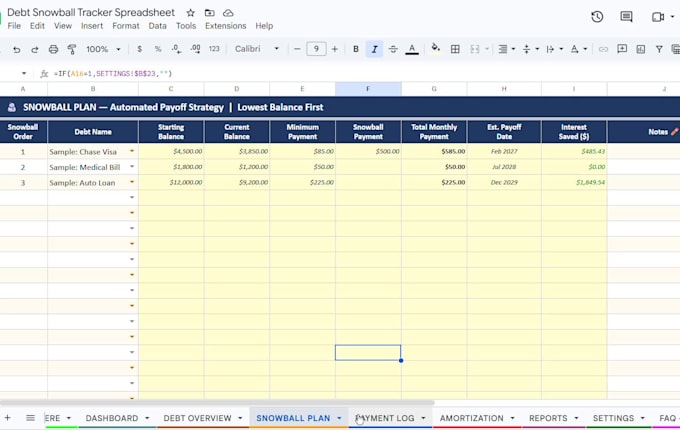680x431 pixels.
Task: Open the Insert menu
Action: coord(92,26)
